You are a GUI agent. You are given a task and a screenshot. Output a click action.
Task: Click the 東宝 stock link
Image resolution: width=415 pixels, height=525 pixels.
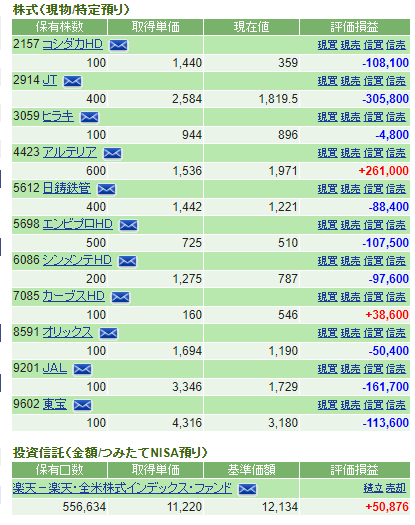point(55,404)
